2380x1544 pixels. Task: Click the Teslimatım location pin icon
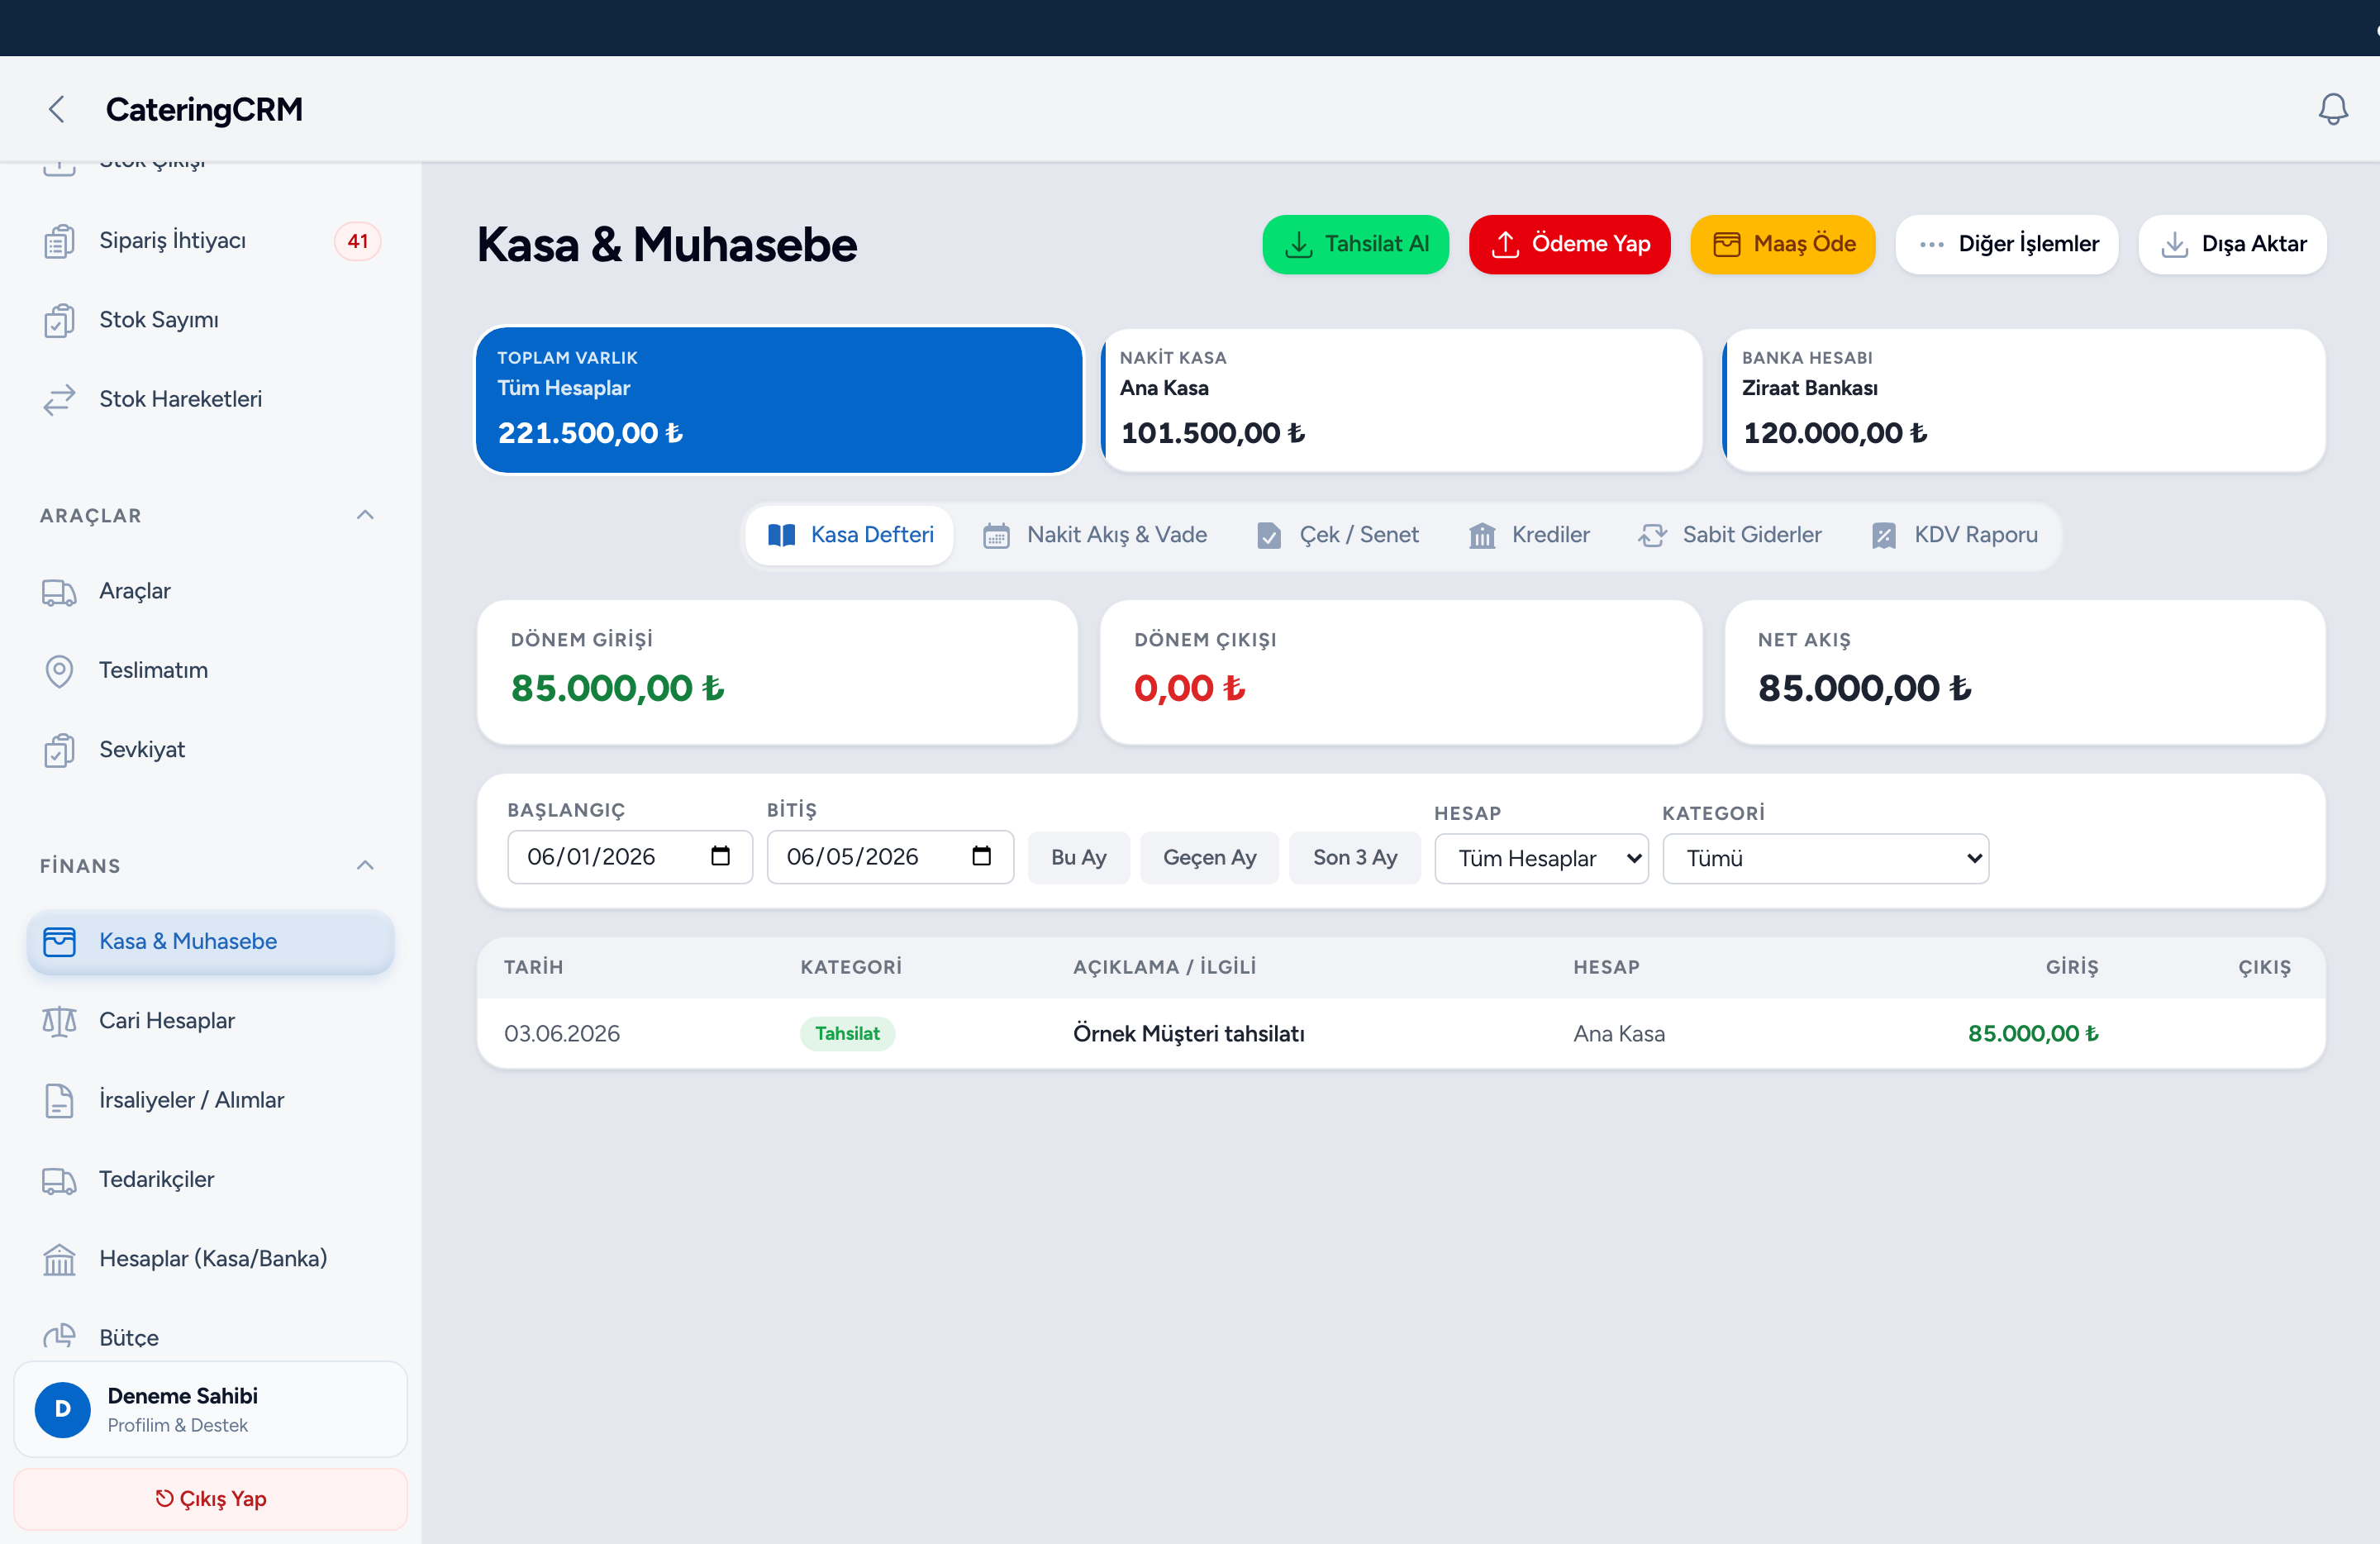tap(59, 671)
